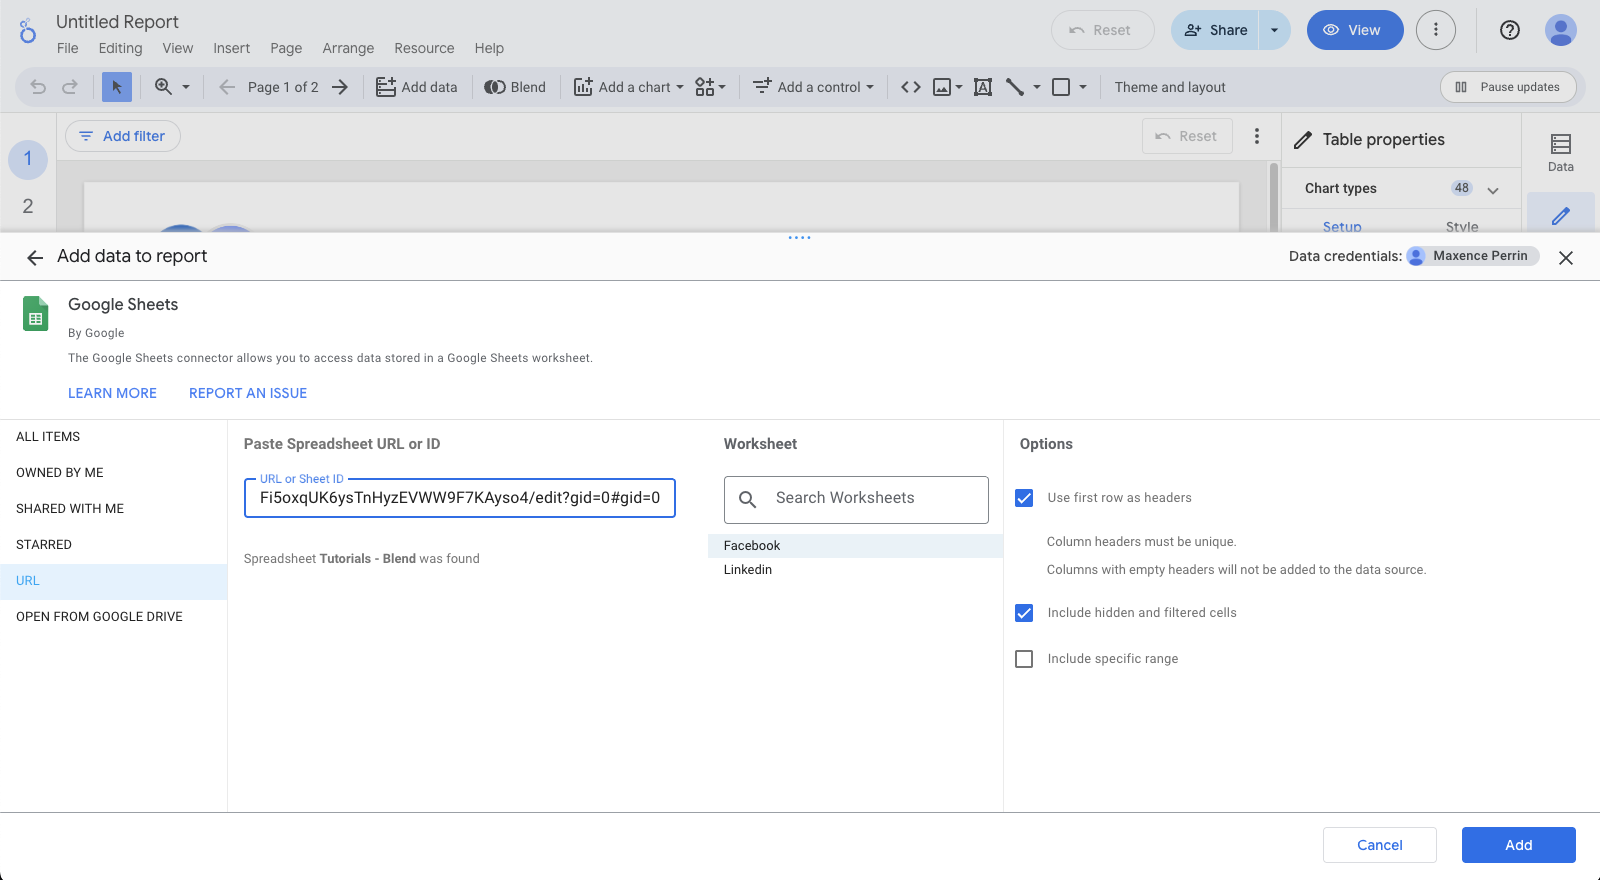
Task: Open the zoom level dropdown arrow
Action: click(x=186, y=87)
